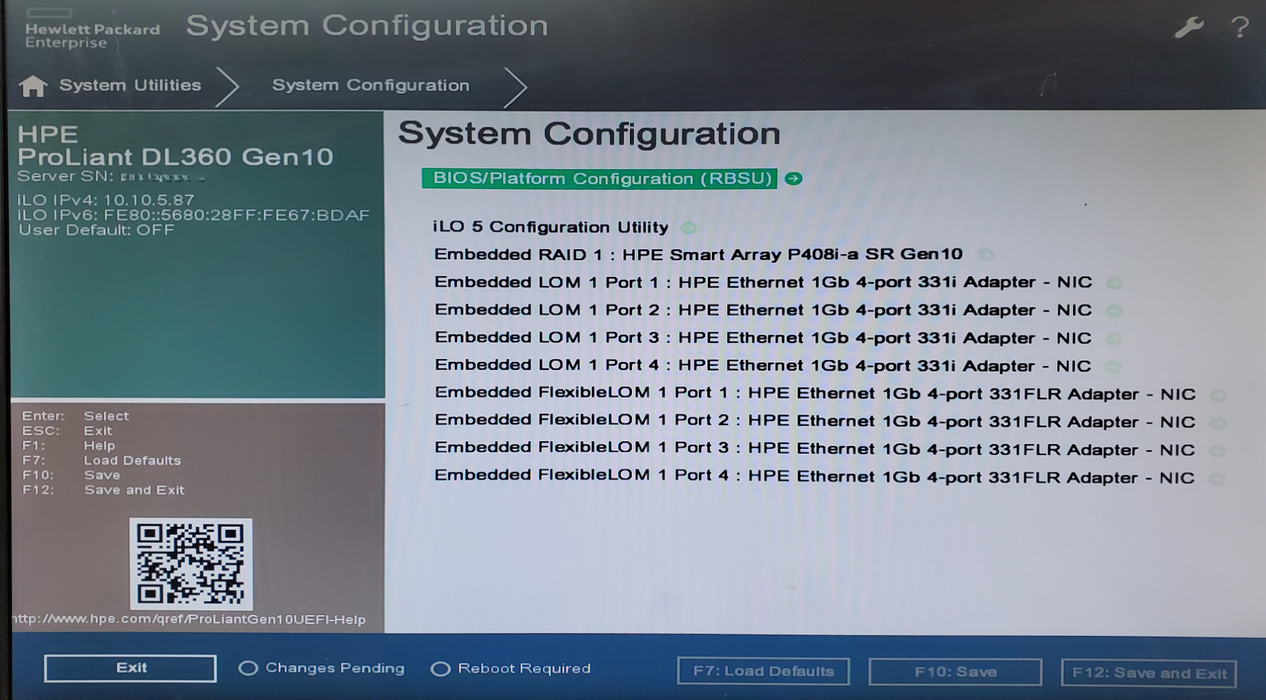The height and width of the screenshot is (700, 1266).
Task: Click arrow icon beside iLO 5 Configuration Utility
Action: click(x=689, y=228)
